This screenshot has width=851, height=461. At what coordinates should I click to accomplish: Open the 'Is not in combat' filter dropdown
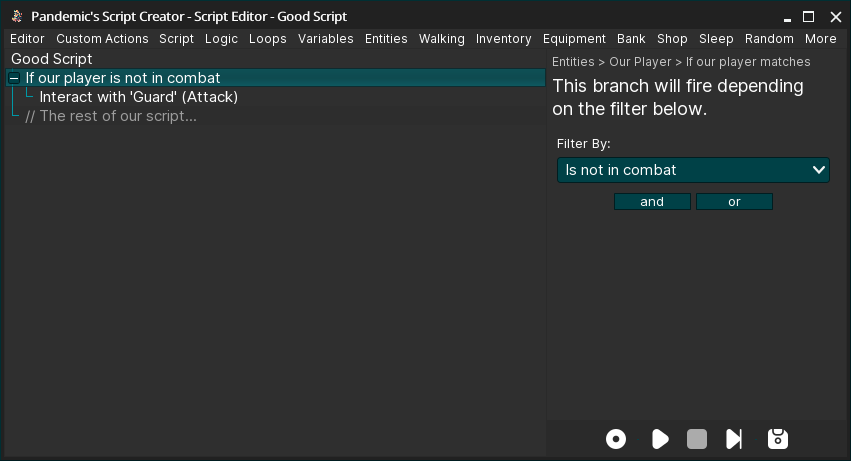(693, 170)
